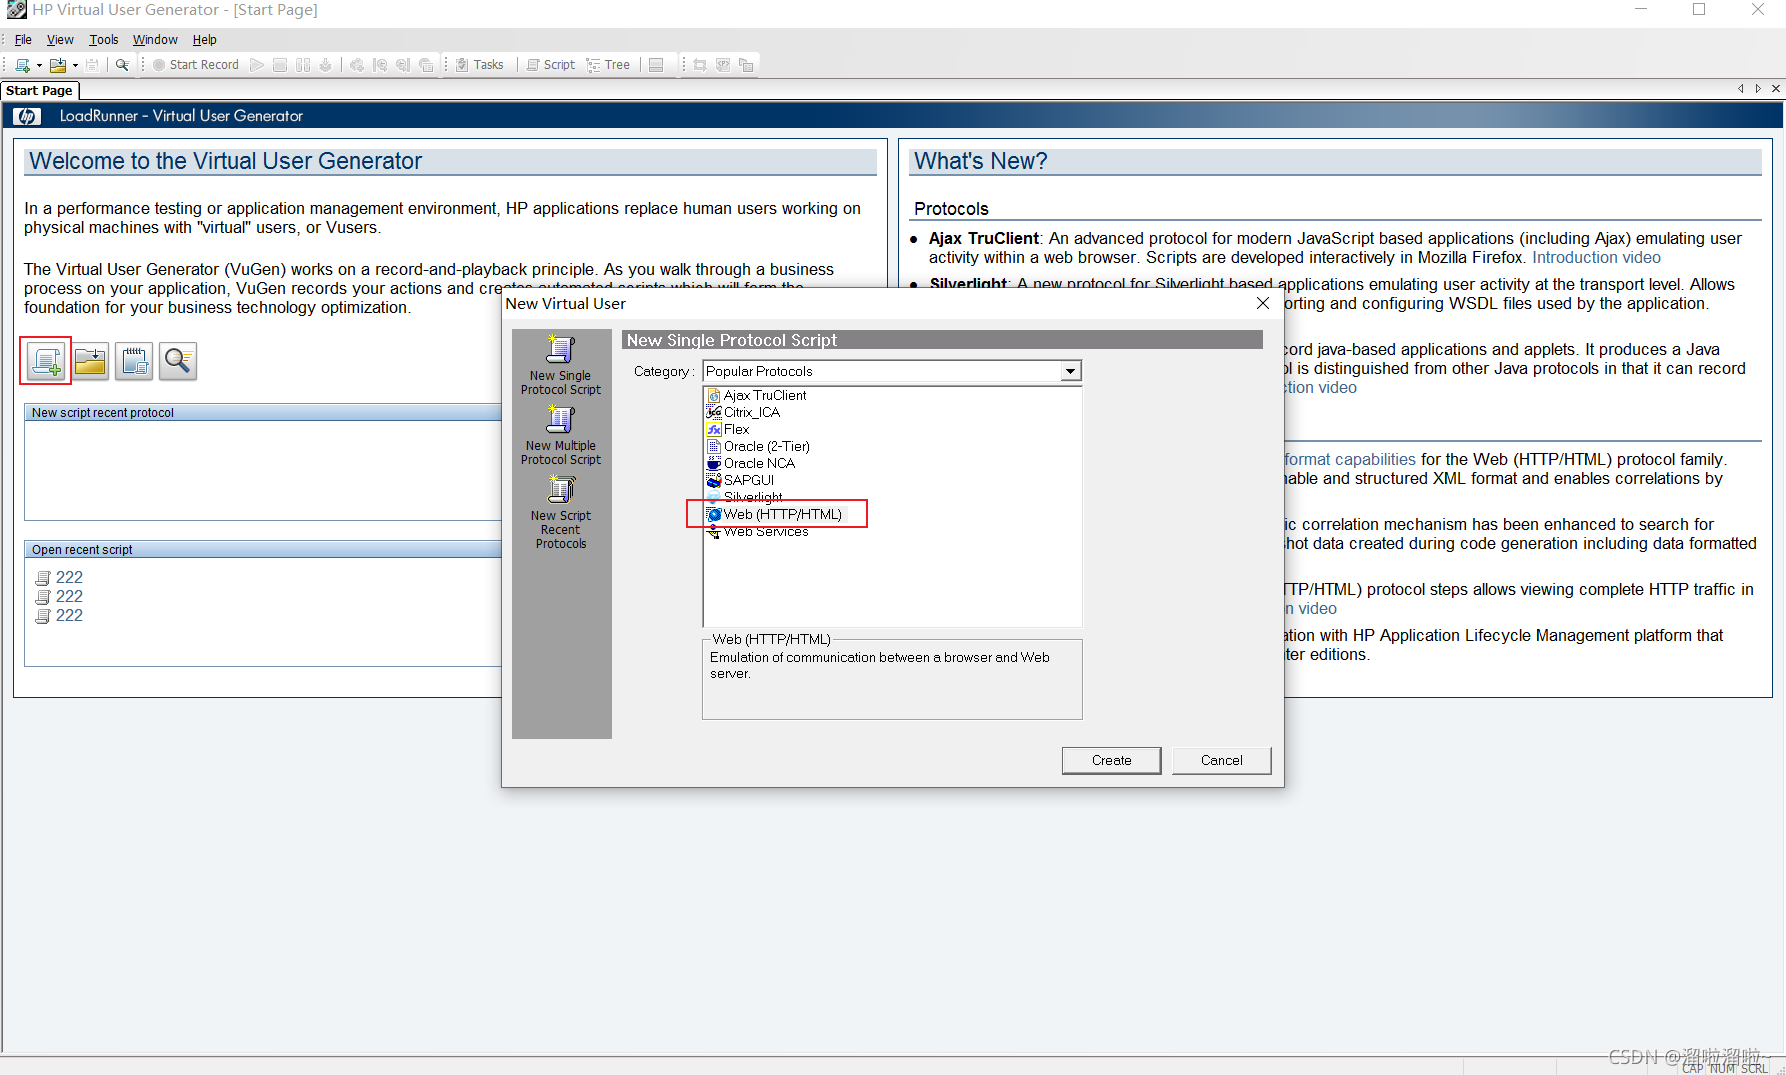
Task: Select Web (HTTP/HTML) protocol
Action: pos(775,515)
